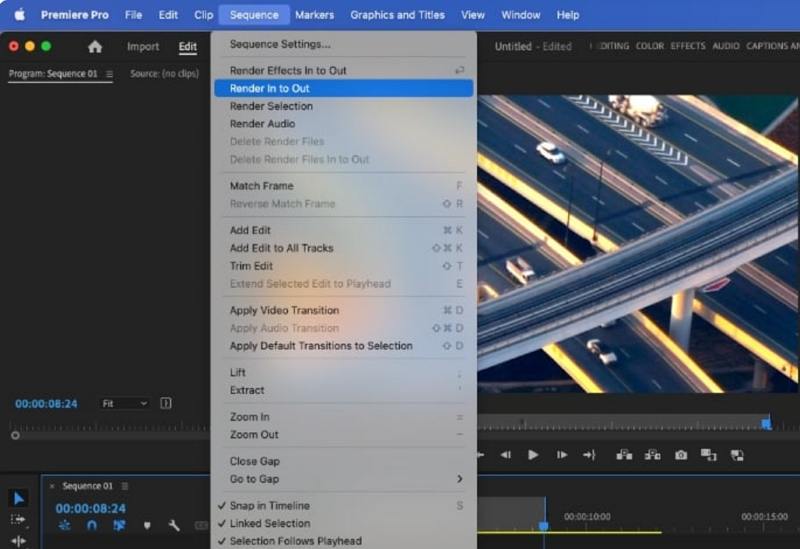Choose Add Edit to All Tracks

(x=344, y=248)
